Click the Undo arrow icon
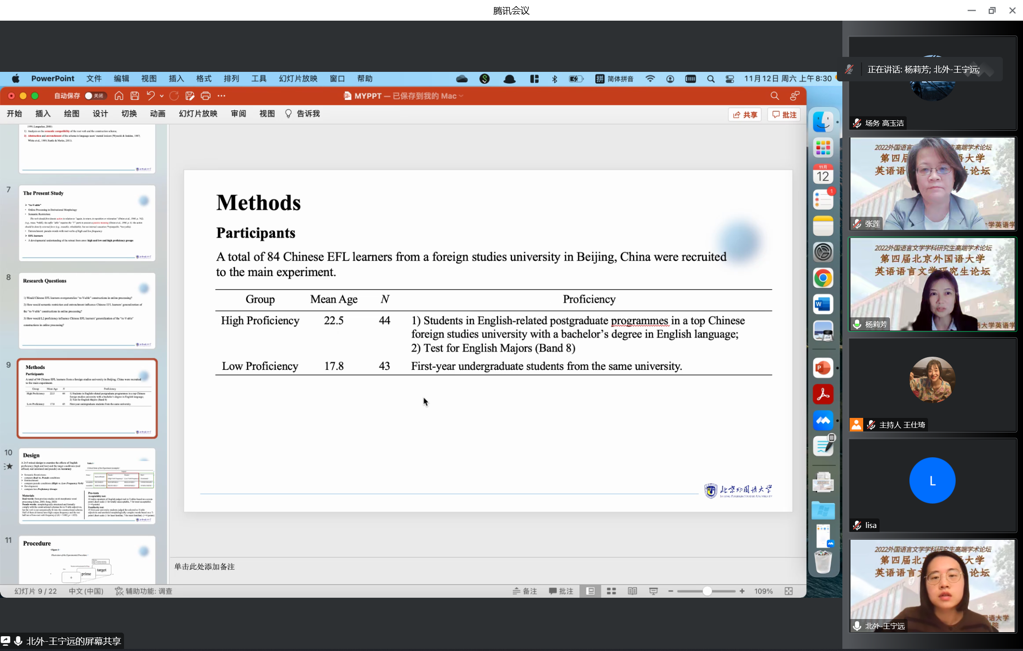This screenshot has height=651, width=1023. pyautogui.click(x=150, y=96)
